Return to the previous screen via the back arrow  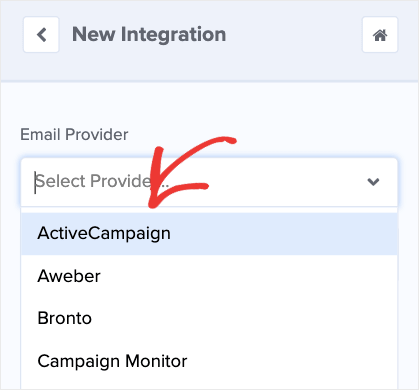(41, 35)
